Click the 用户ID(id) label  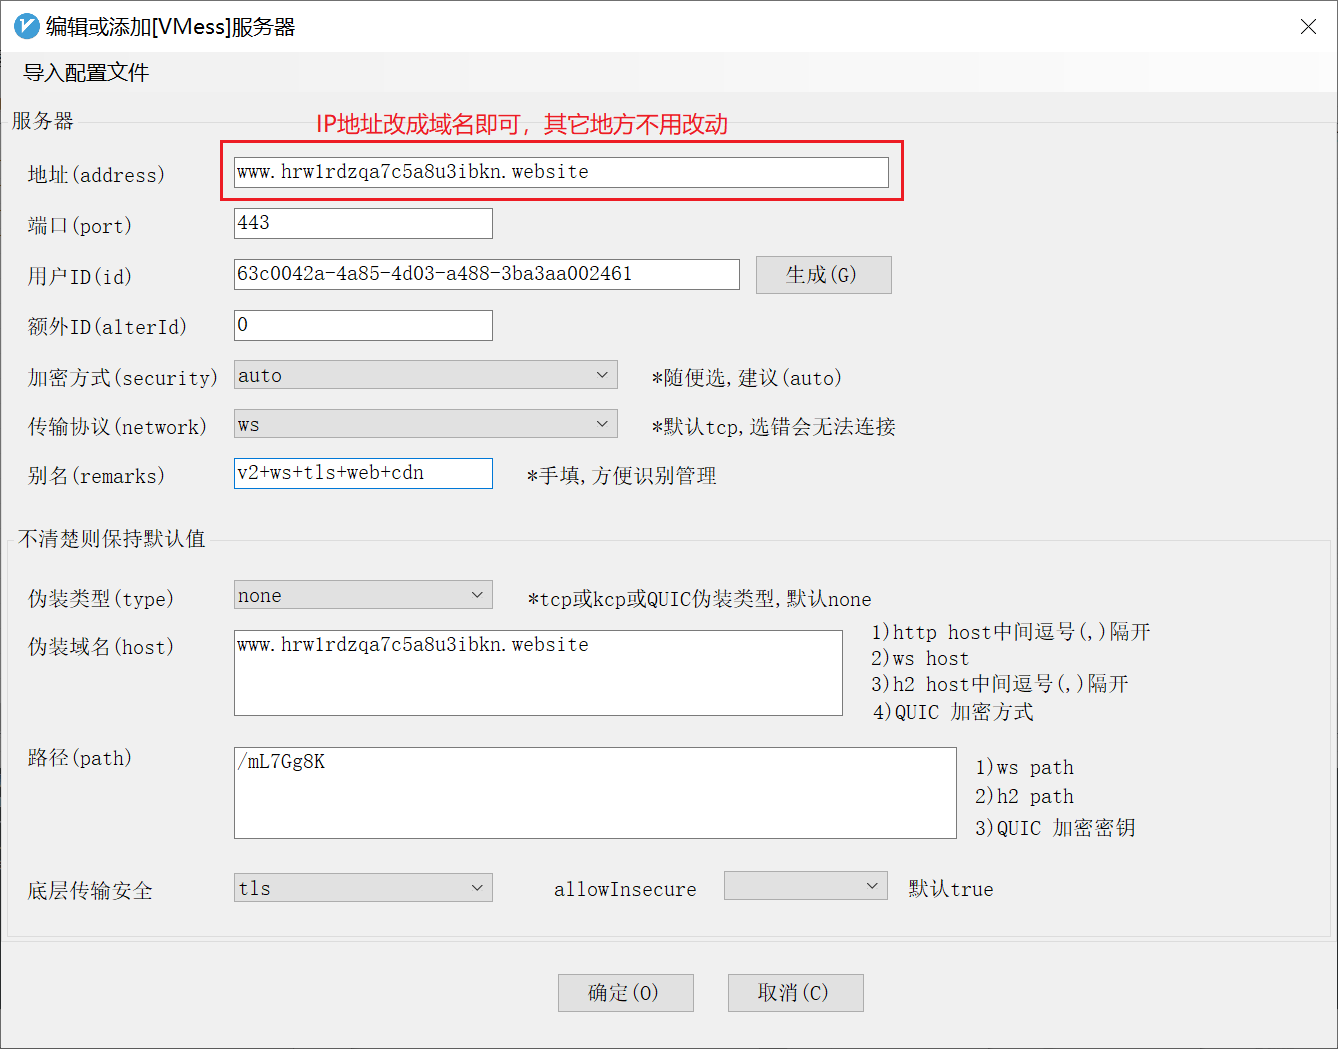click(79, 277)
